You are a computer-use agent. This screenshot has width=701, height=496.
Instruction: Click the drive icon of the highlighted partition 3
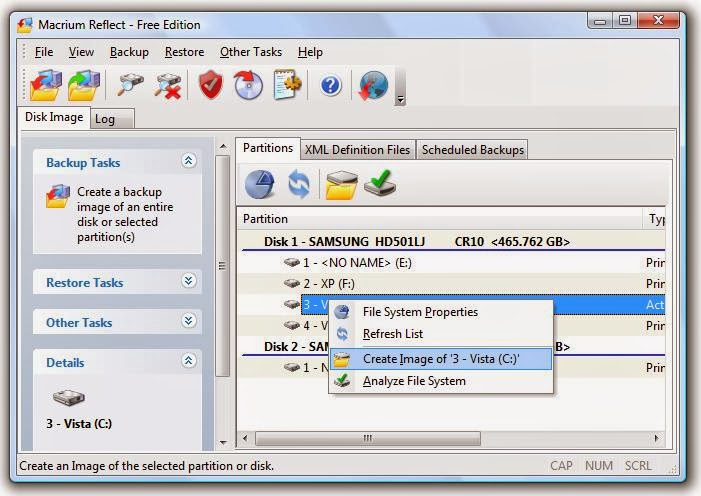coord(292,304)
